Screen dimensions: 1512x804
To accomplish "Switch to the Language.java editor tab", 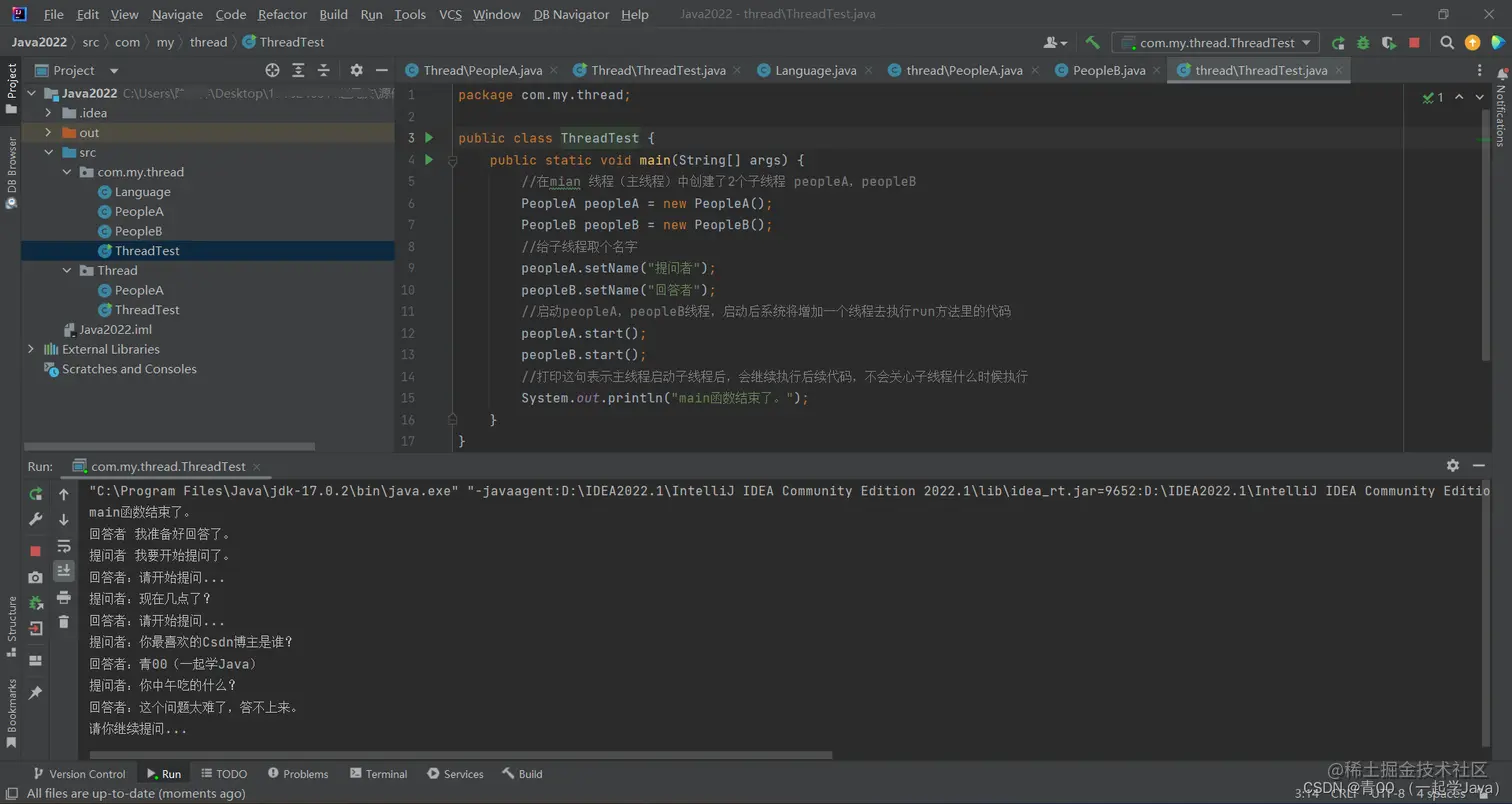I will tap(815, 70).
